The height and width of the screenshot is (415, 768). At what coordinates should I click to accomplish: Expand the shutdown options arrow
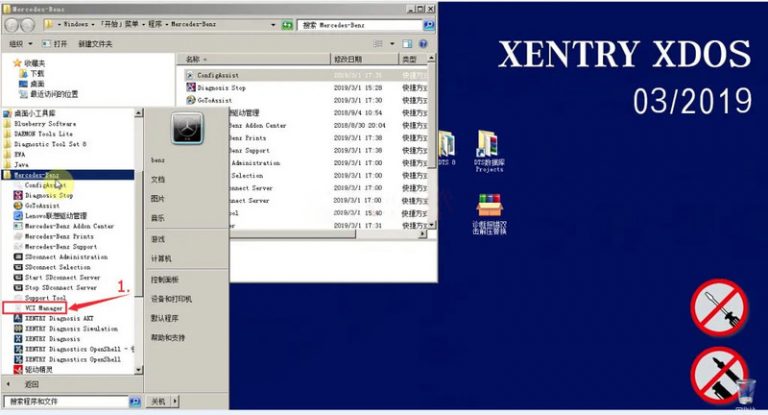pos(175,401)
